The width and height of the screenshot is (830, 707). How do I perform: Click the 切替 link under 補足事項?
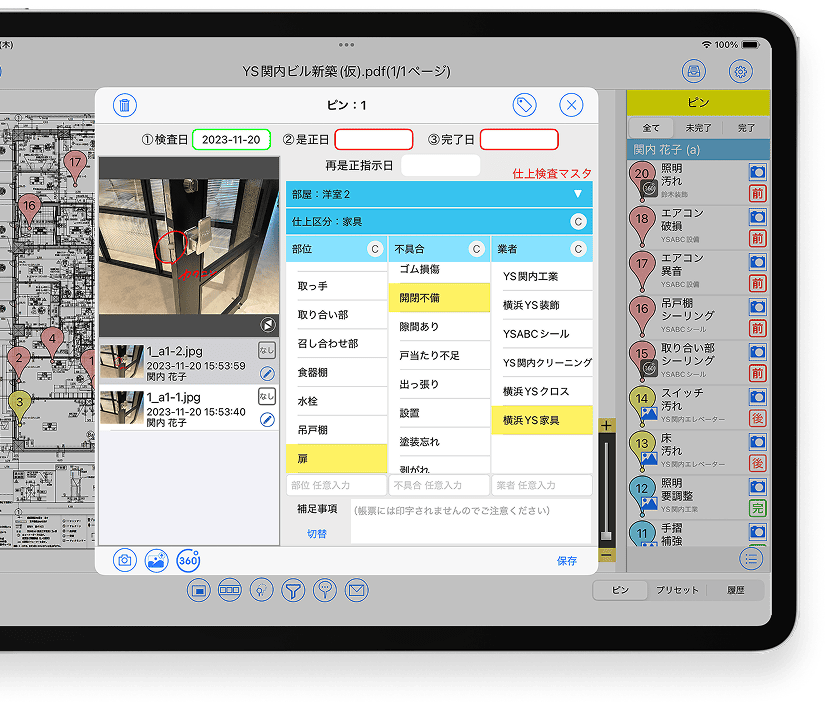tap(316, 533)
